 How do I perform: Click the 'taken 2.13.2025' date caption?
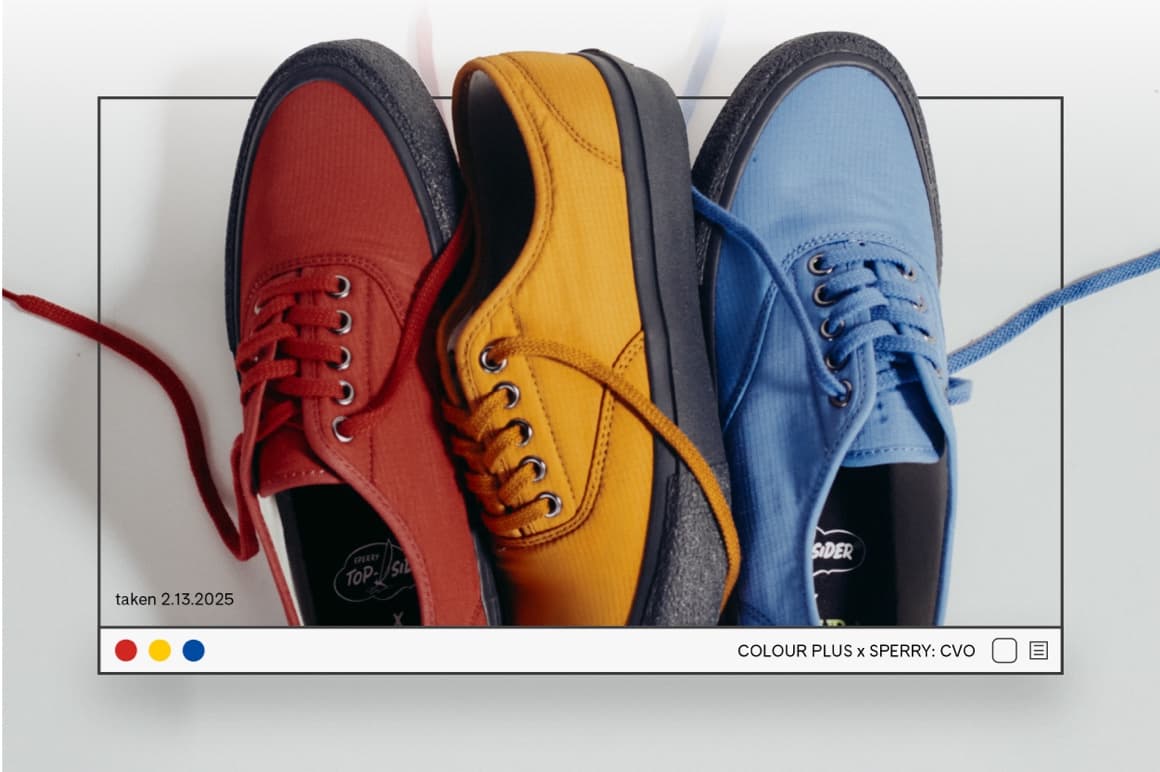tap(174, 599)
